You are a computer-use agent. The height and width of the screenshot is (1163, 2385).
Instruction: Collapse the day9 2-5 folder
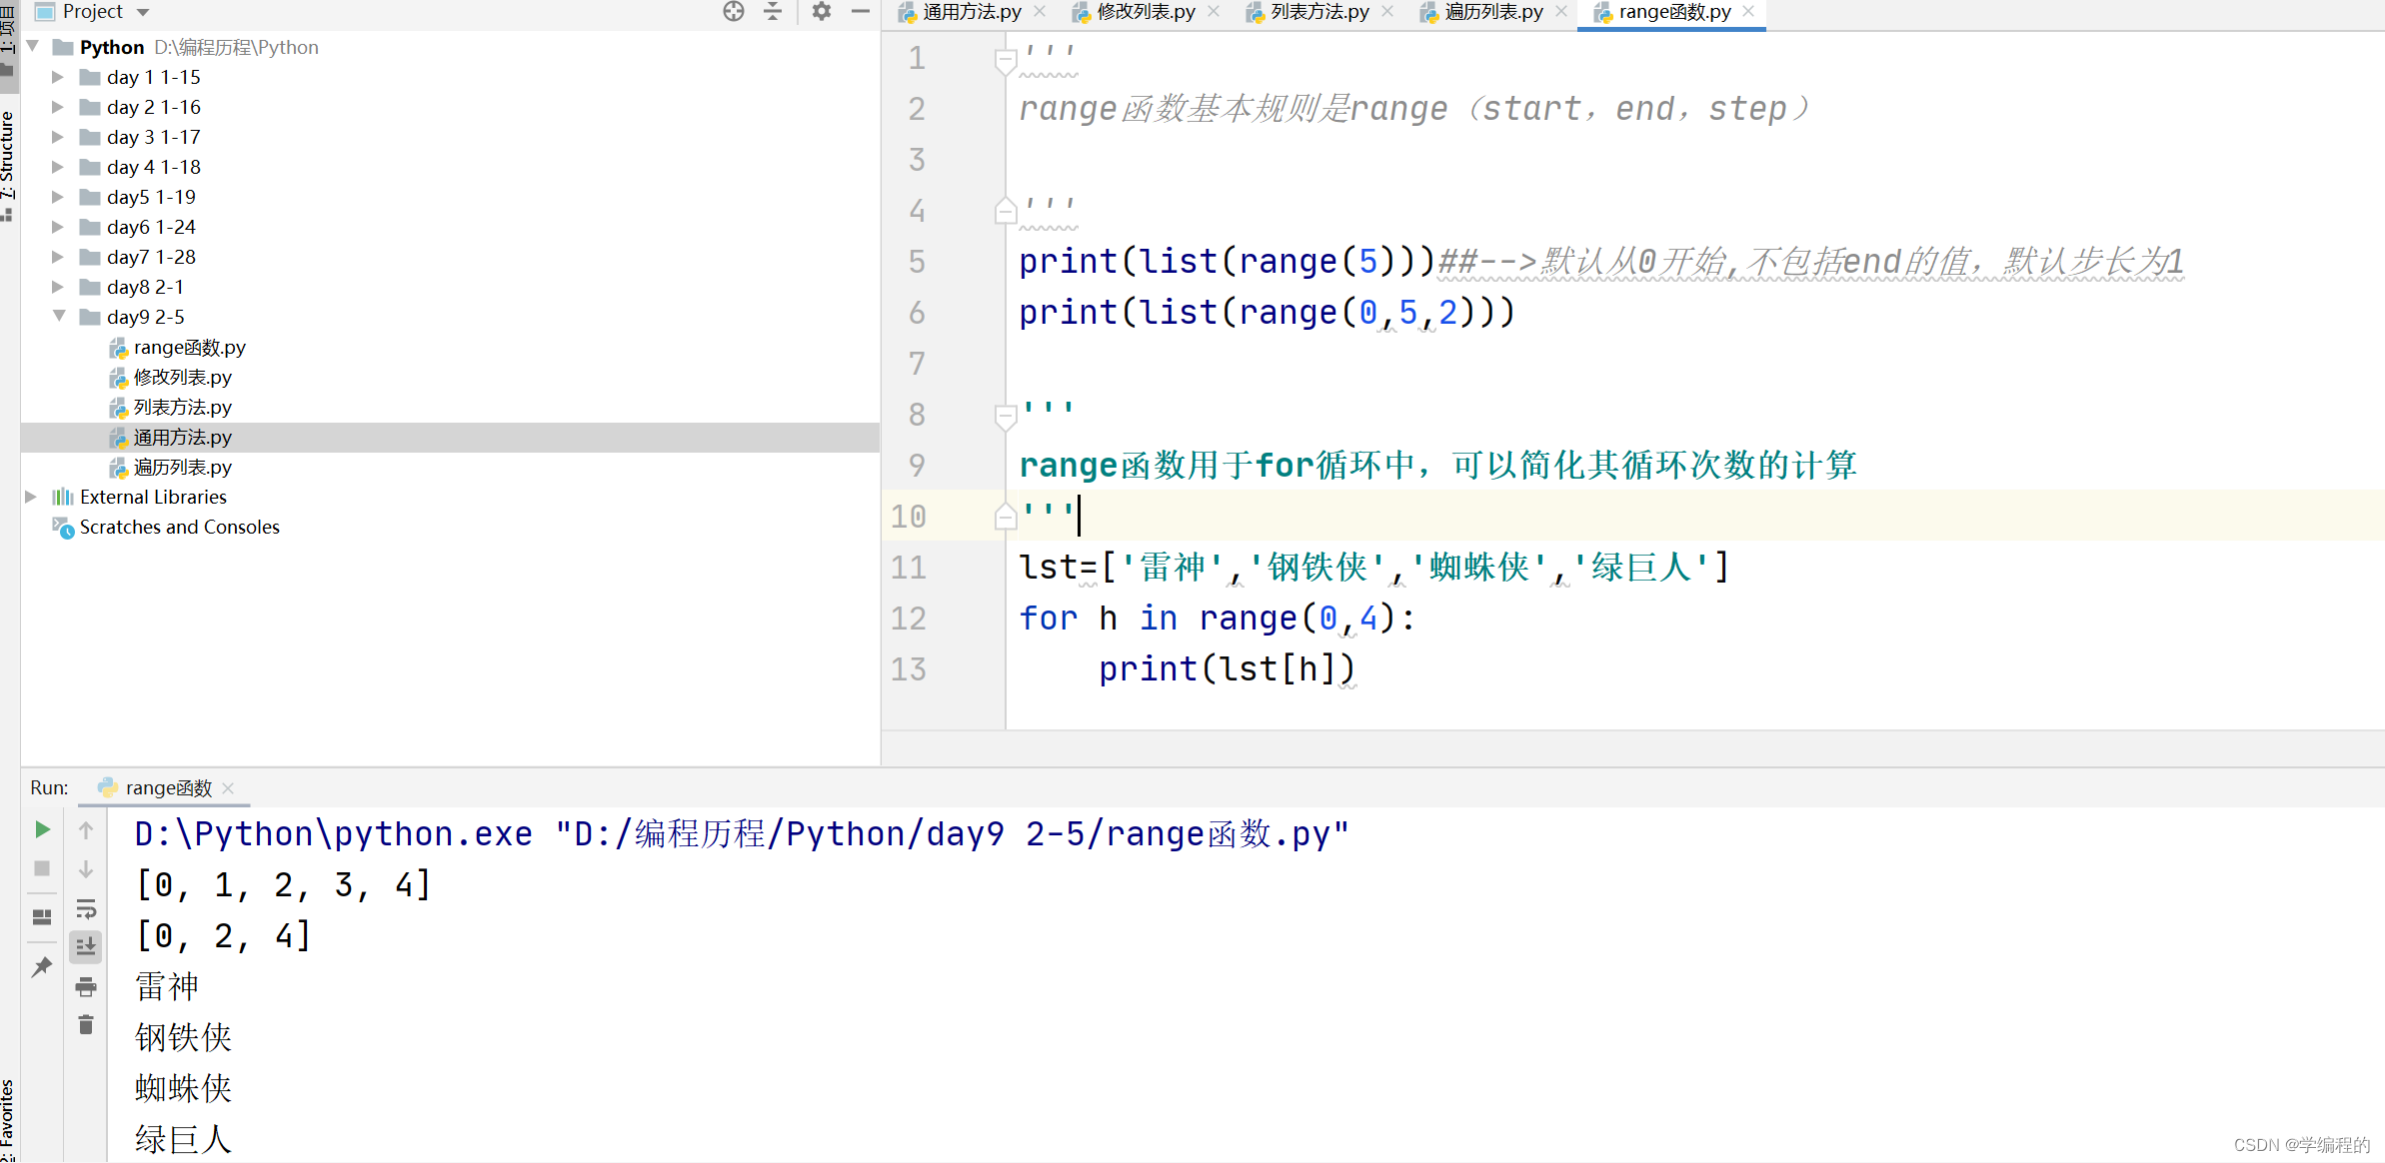(59, 316)
